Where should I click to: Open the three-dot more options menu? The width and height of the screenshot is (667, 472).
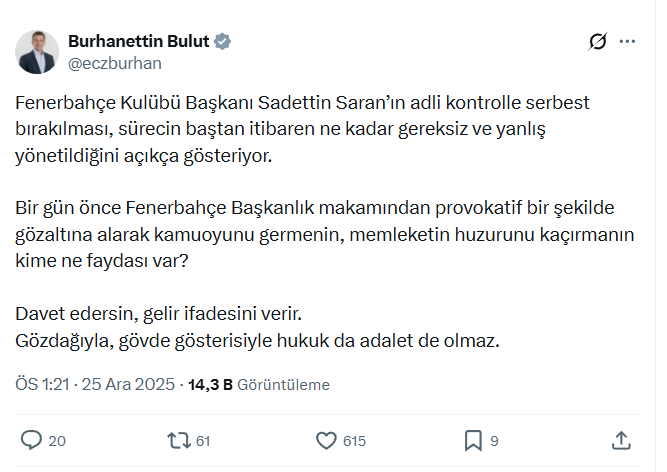coord(628,42)
